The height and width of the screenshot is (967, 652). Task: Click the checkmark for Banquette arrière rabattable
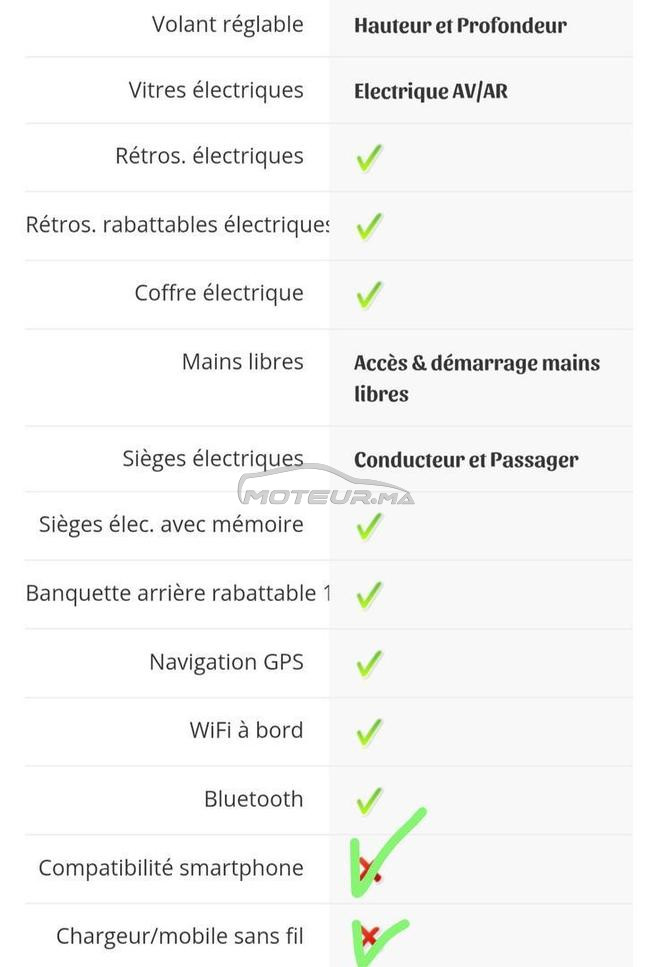click(369, 595)
